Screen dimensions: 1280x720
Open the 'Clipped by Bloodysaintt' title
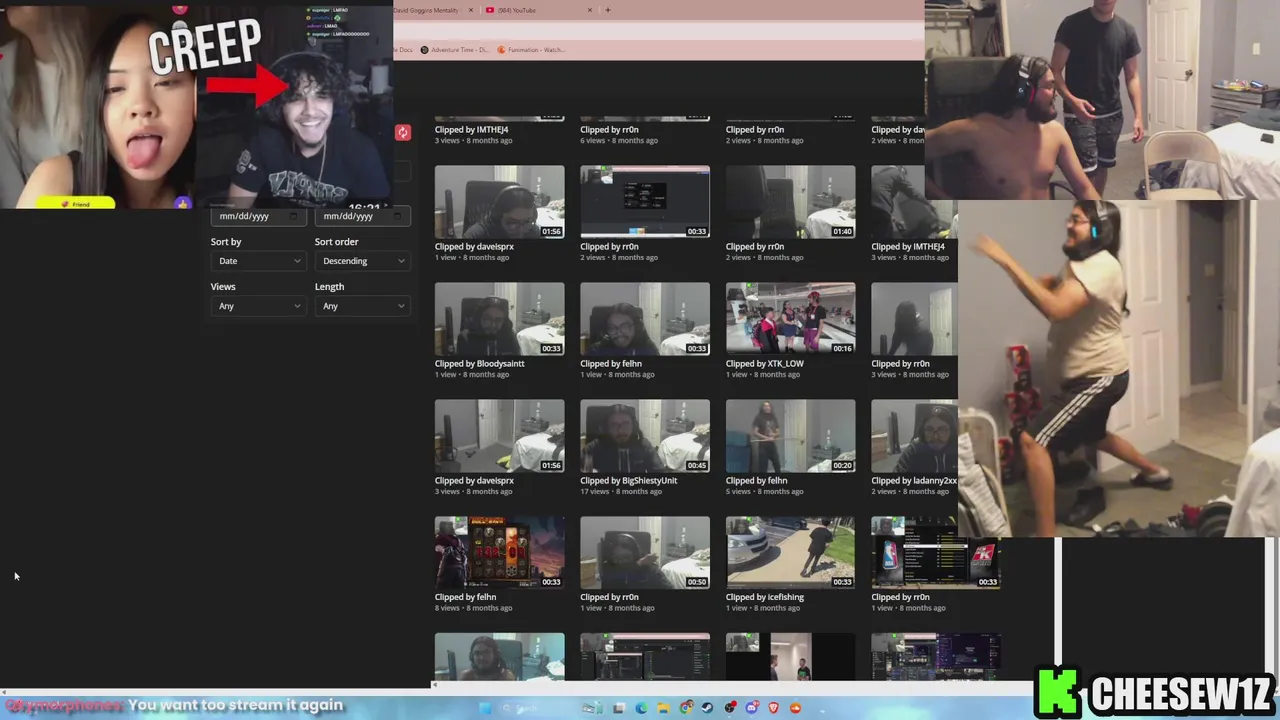coord(480,364)
